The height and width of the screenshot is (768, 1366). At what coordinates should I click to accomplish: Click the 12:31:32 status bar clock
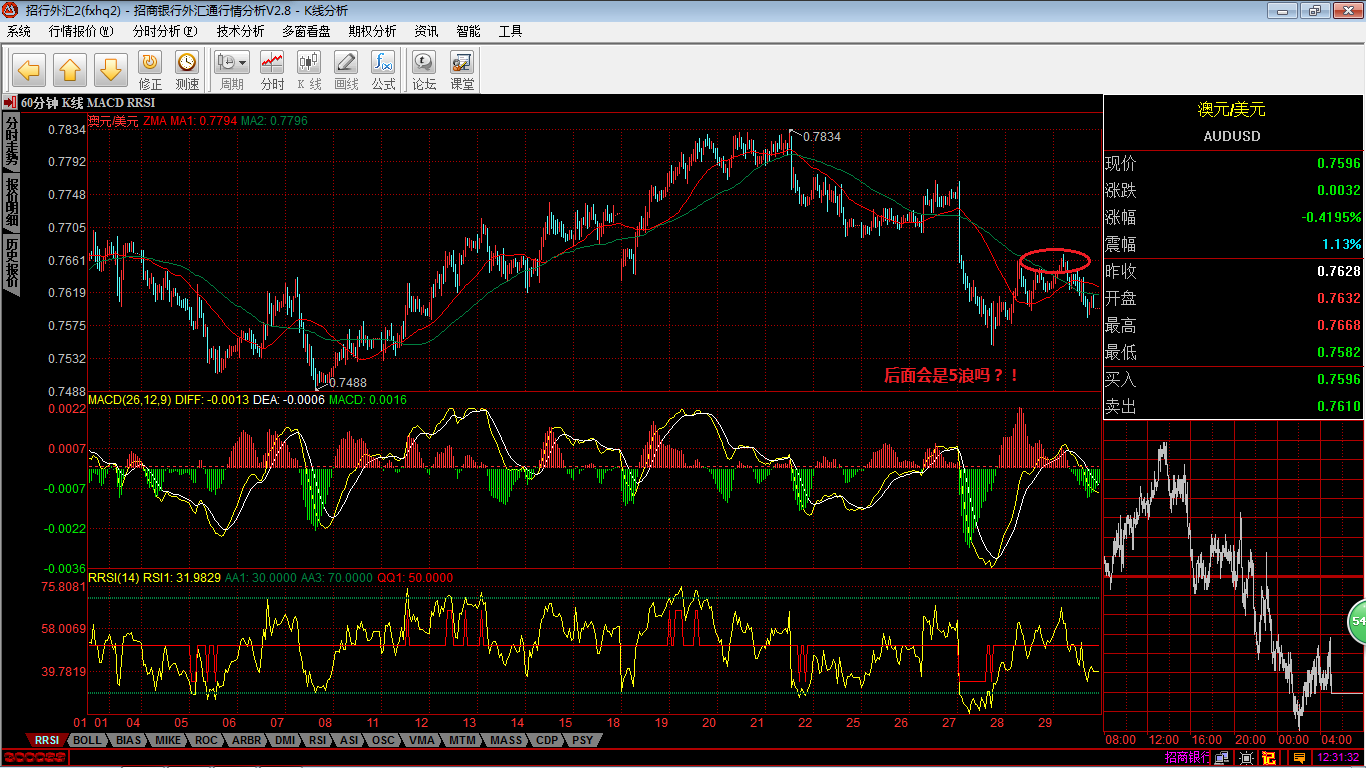tap(1337, 758)
